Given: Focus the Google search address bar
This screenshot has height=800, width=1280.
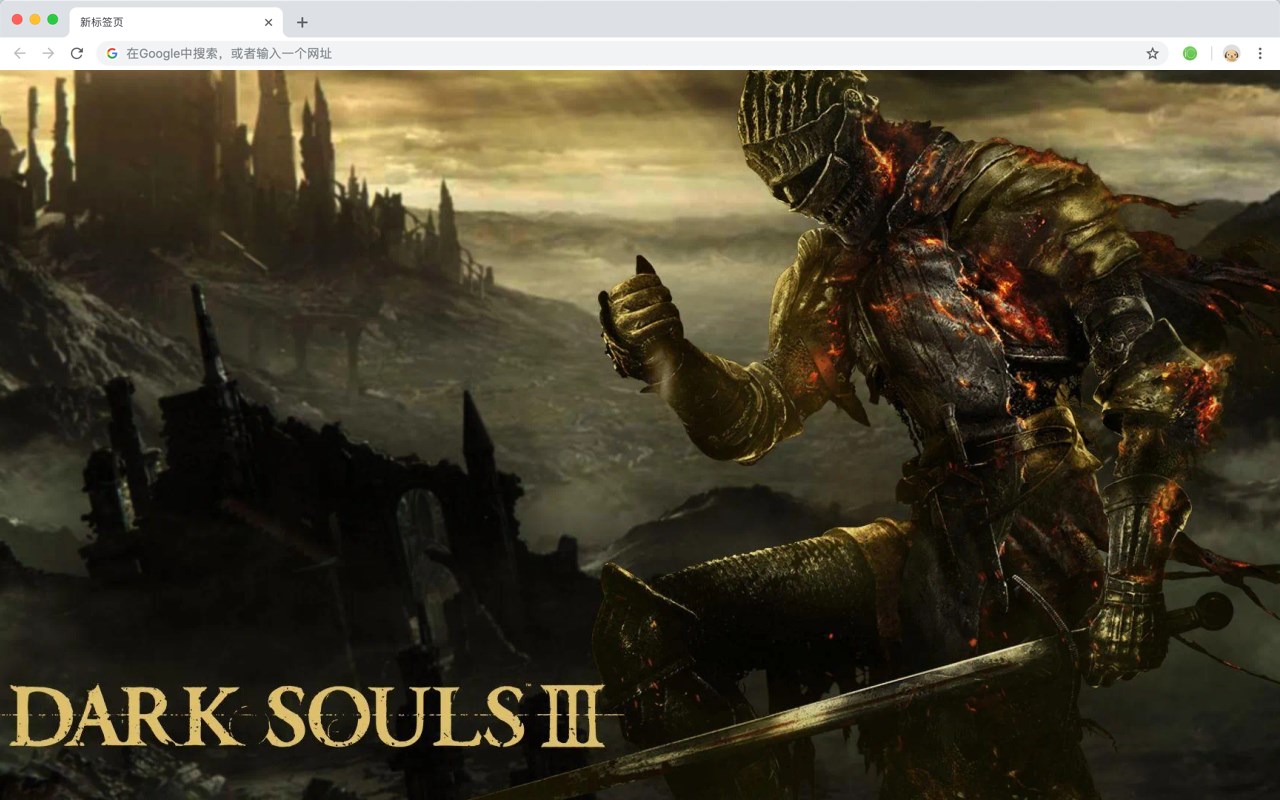Looking at the screenshot, I should point(632,53).
